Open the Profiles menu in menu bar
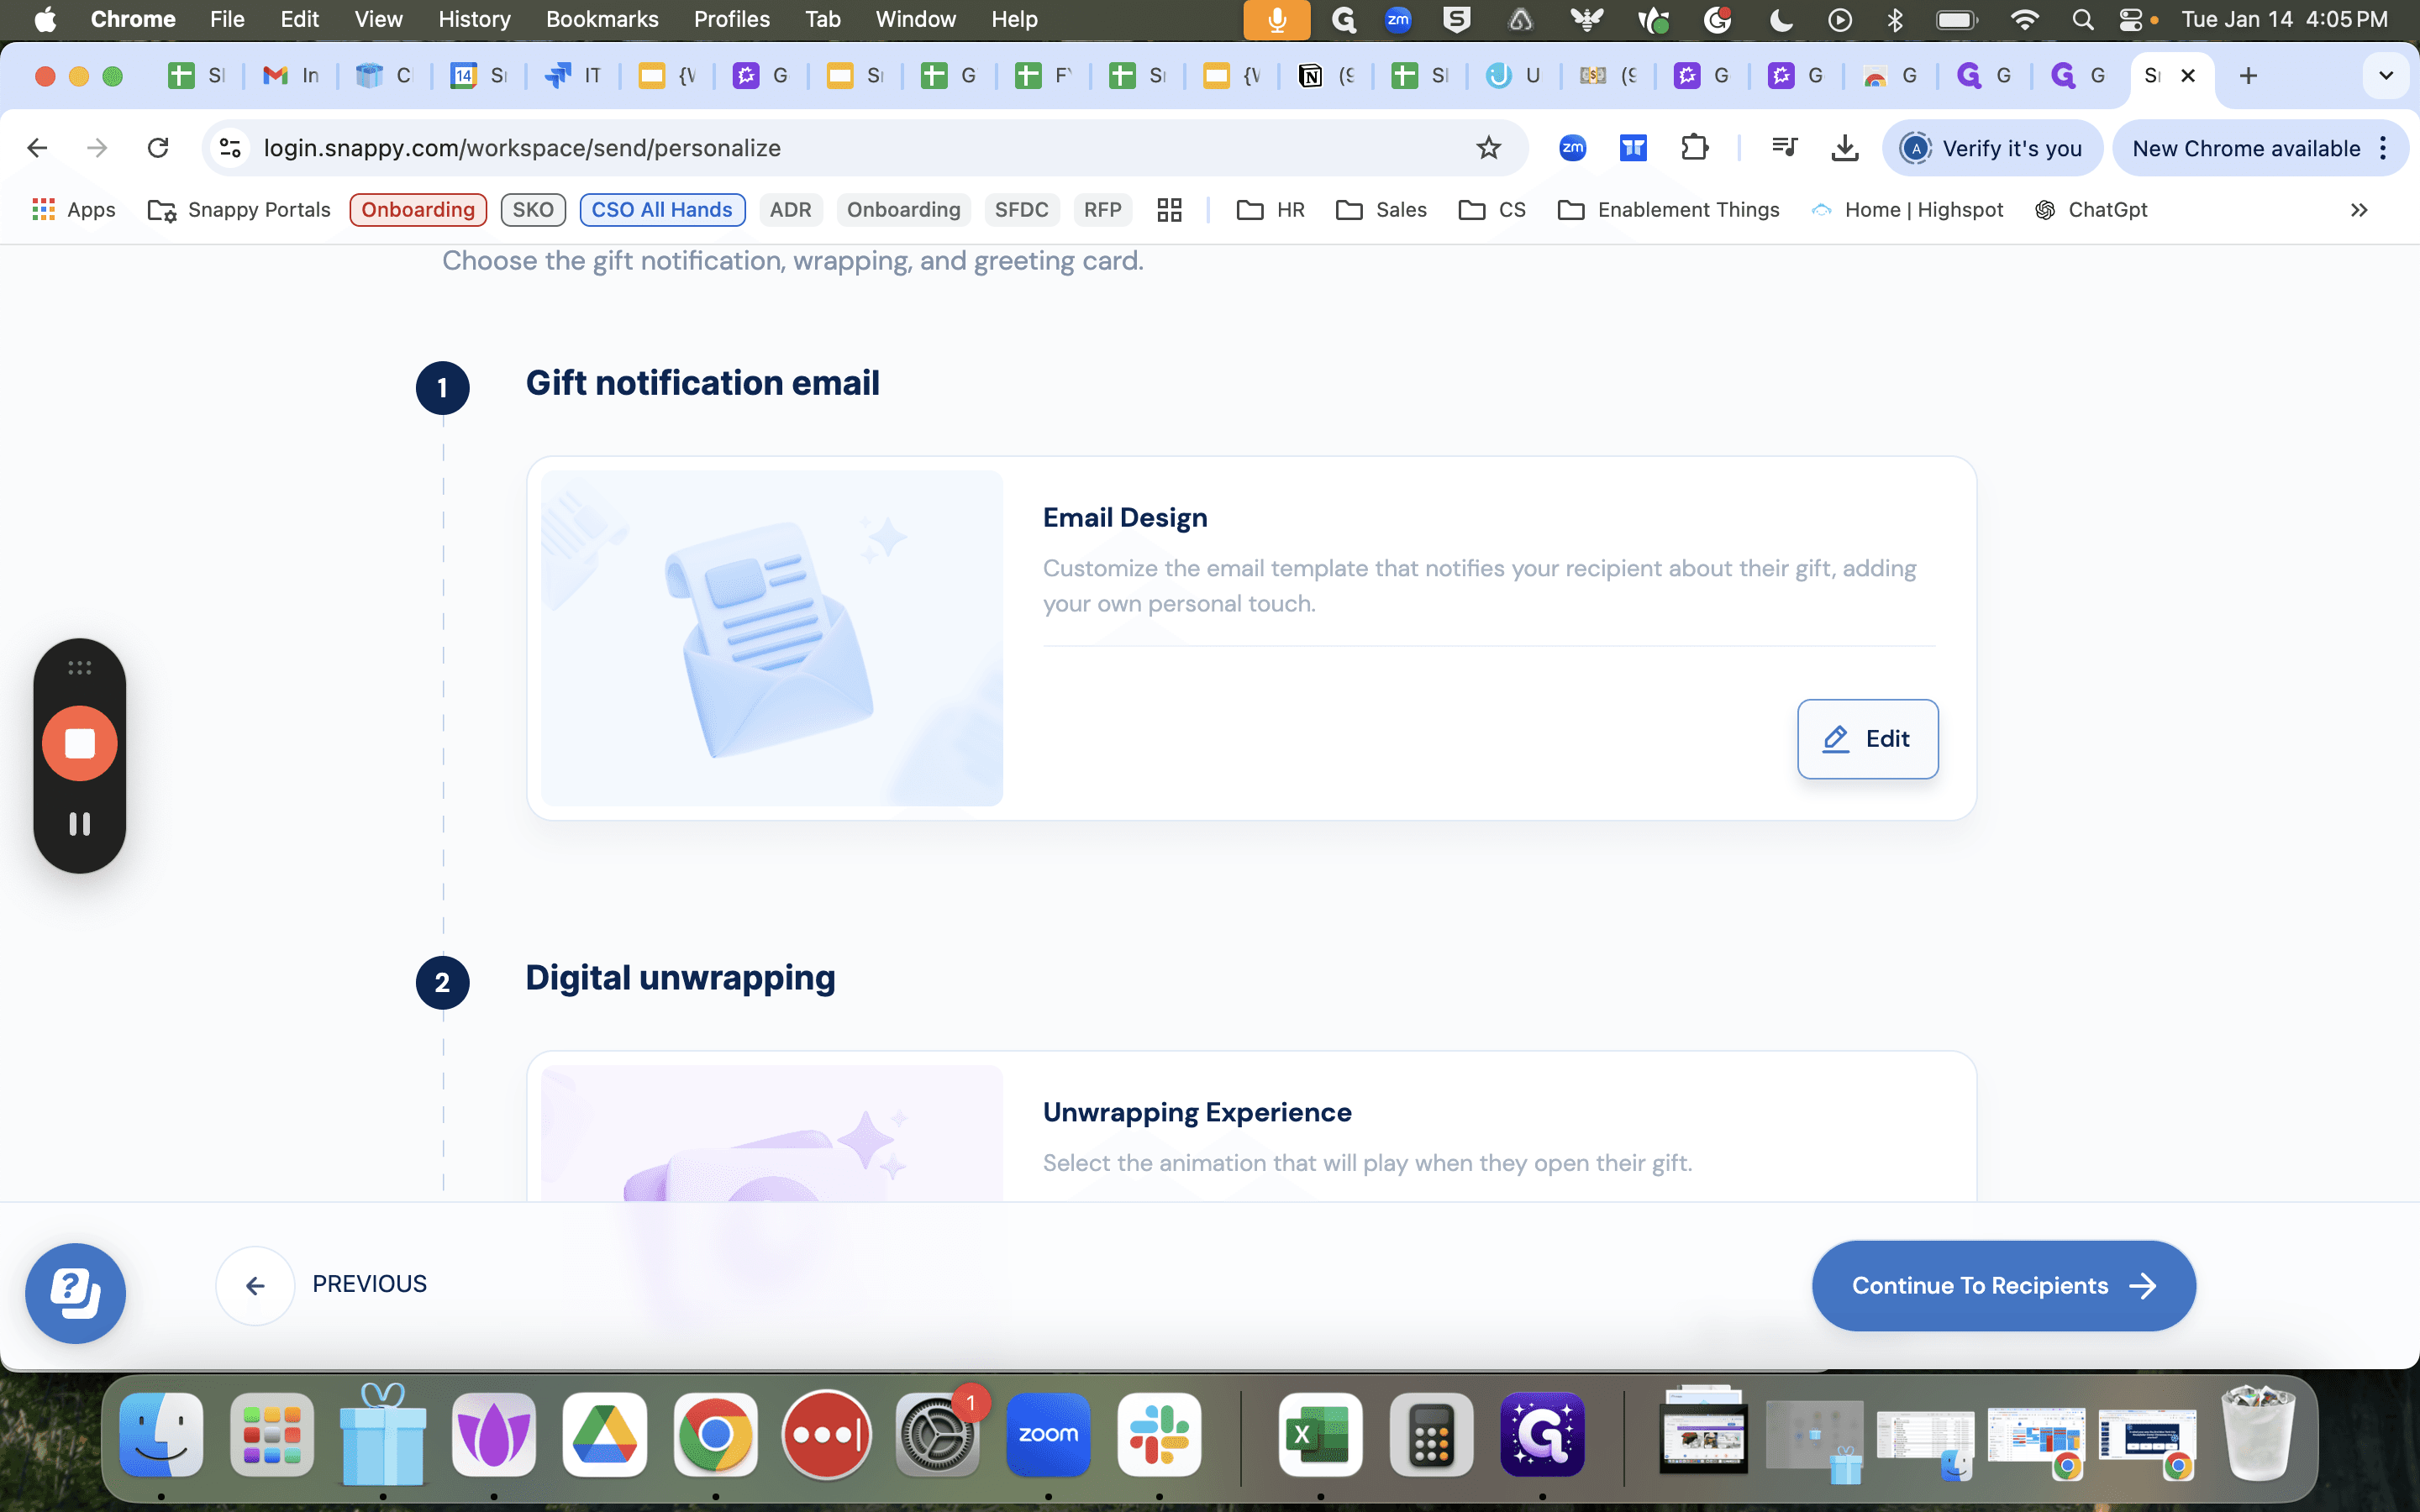 coord(732,19)
